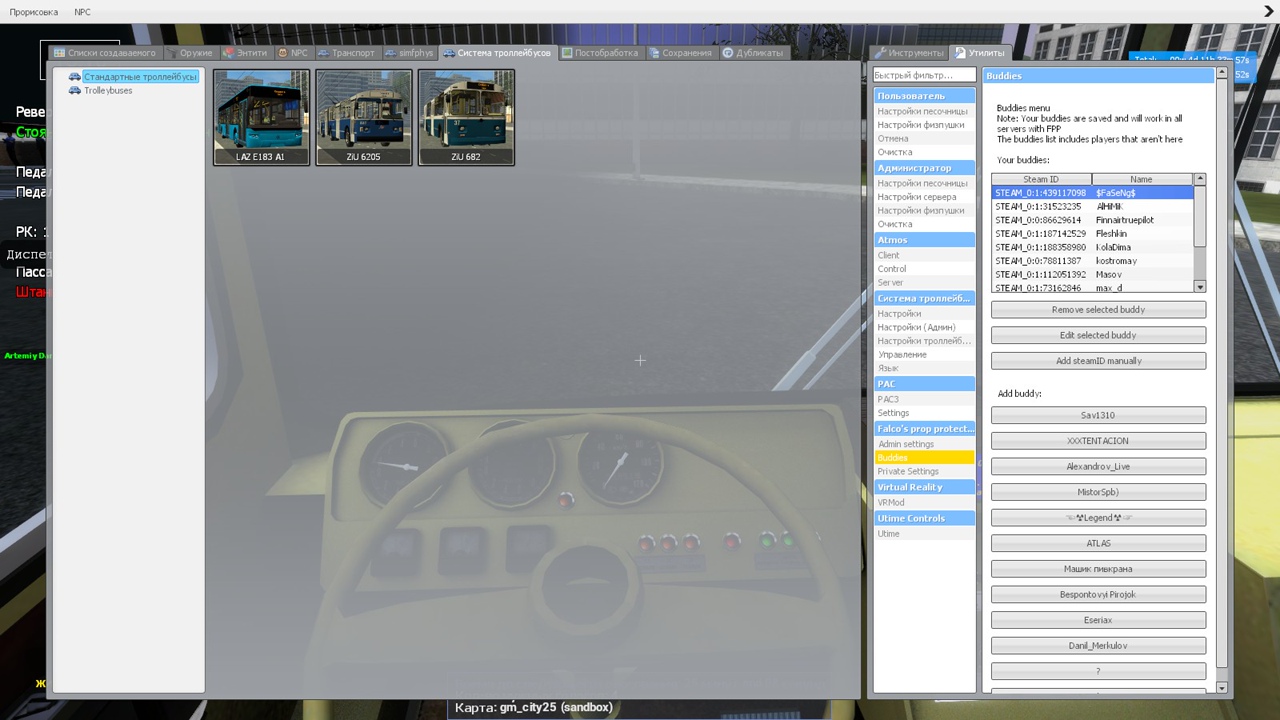1280x720 pixels.
Task: Sort buddies by Name column
Action: click(x=1142, y=179)
